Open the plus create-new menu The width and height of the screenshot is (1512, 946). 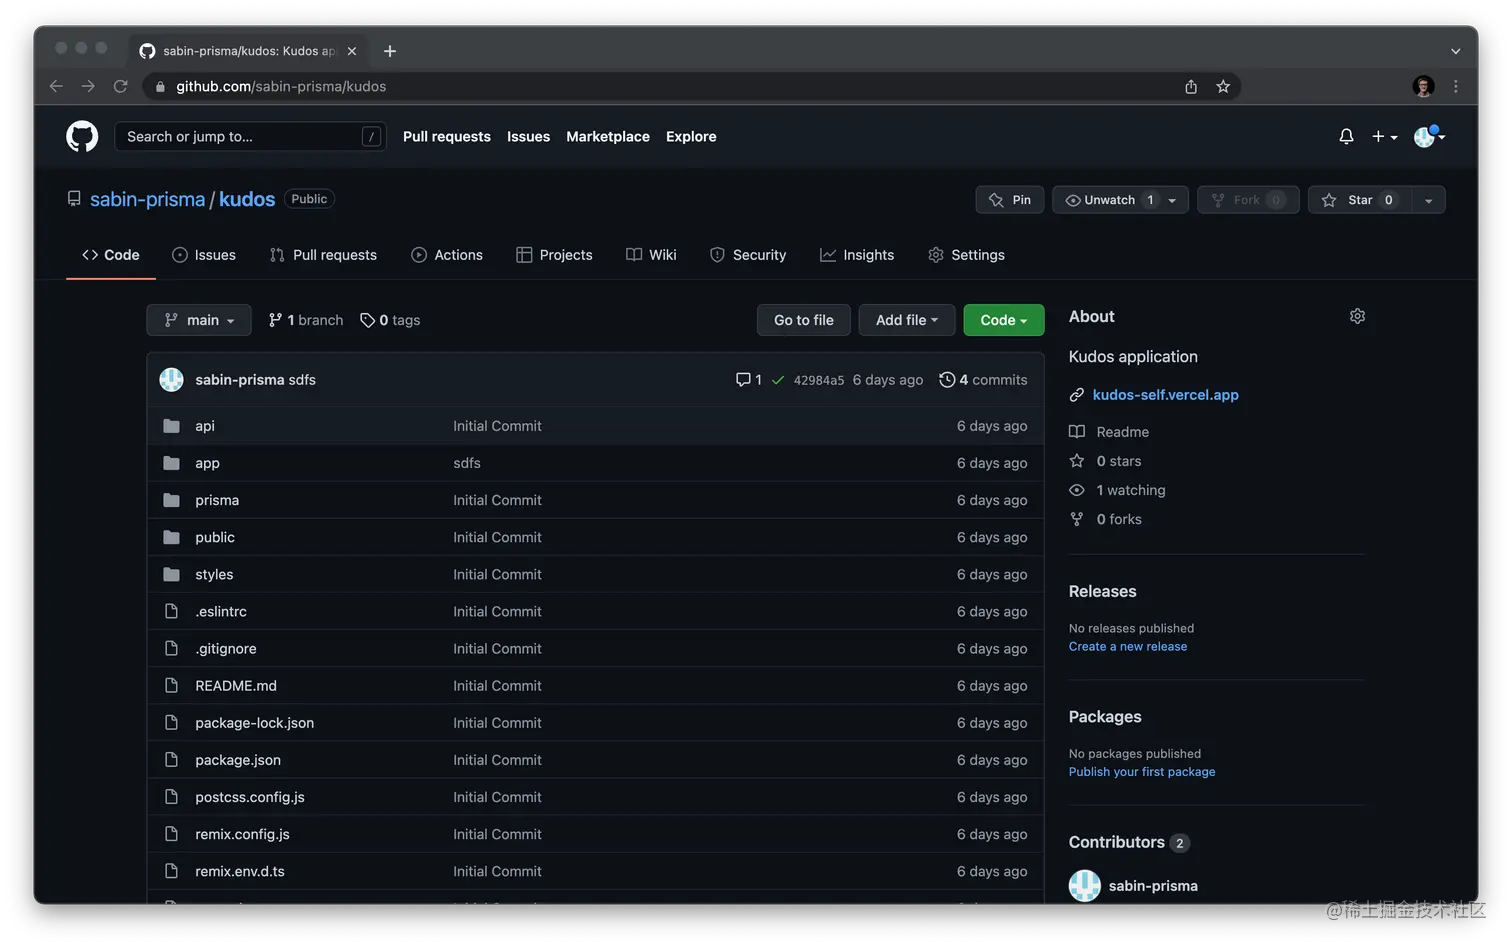[1384, 137]
